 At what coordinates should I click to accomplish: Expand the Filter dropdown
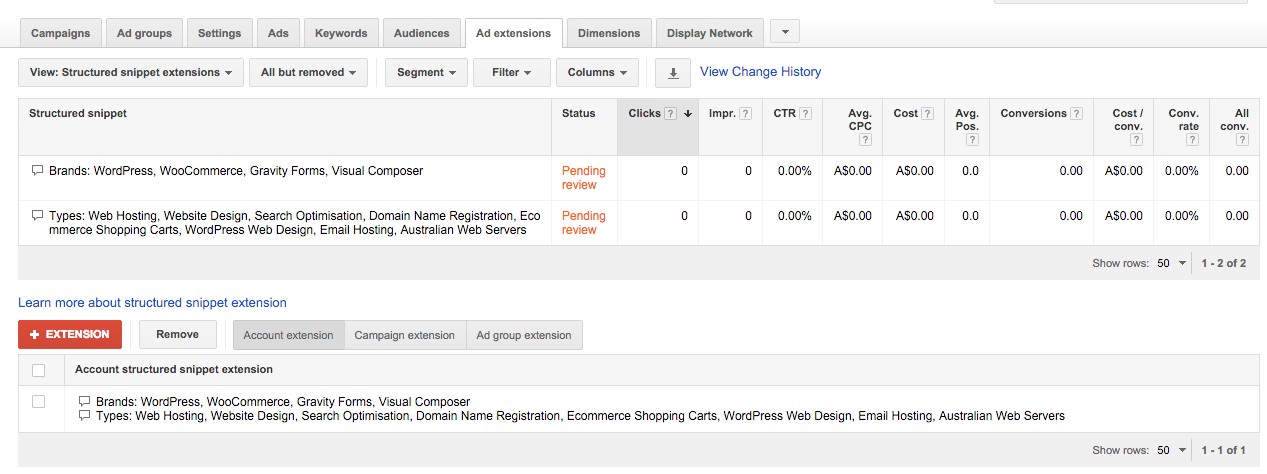click(512, 73)
